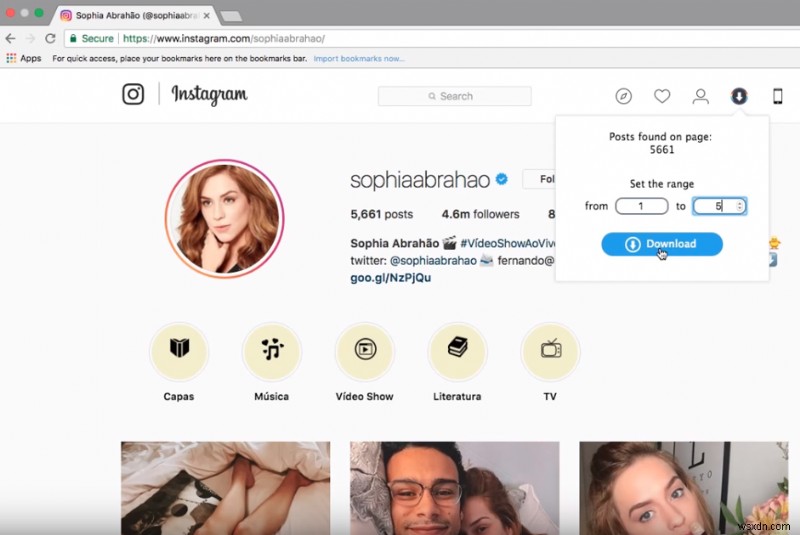Open the goo.gl/NzPjQu bio link
The width and height of the screenshot is (800, 535).
(x=391, y=277)
